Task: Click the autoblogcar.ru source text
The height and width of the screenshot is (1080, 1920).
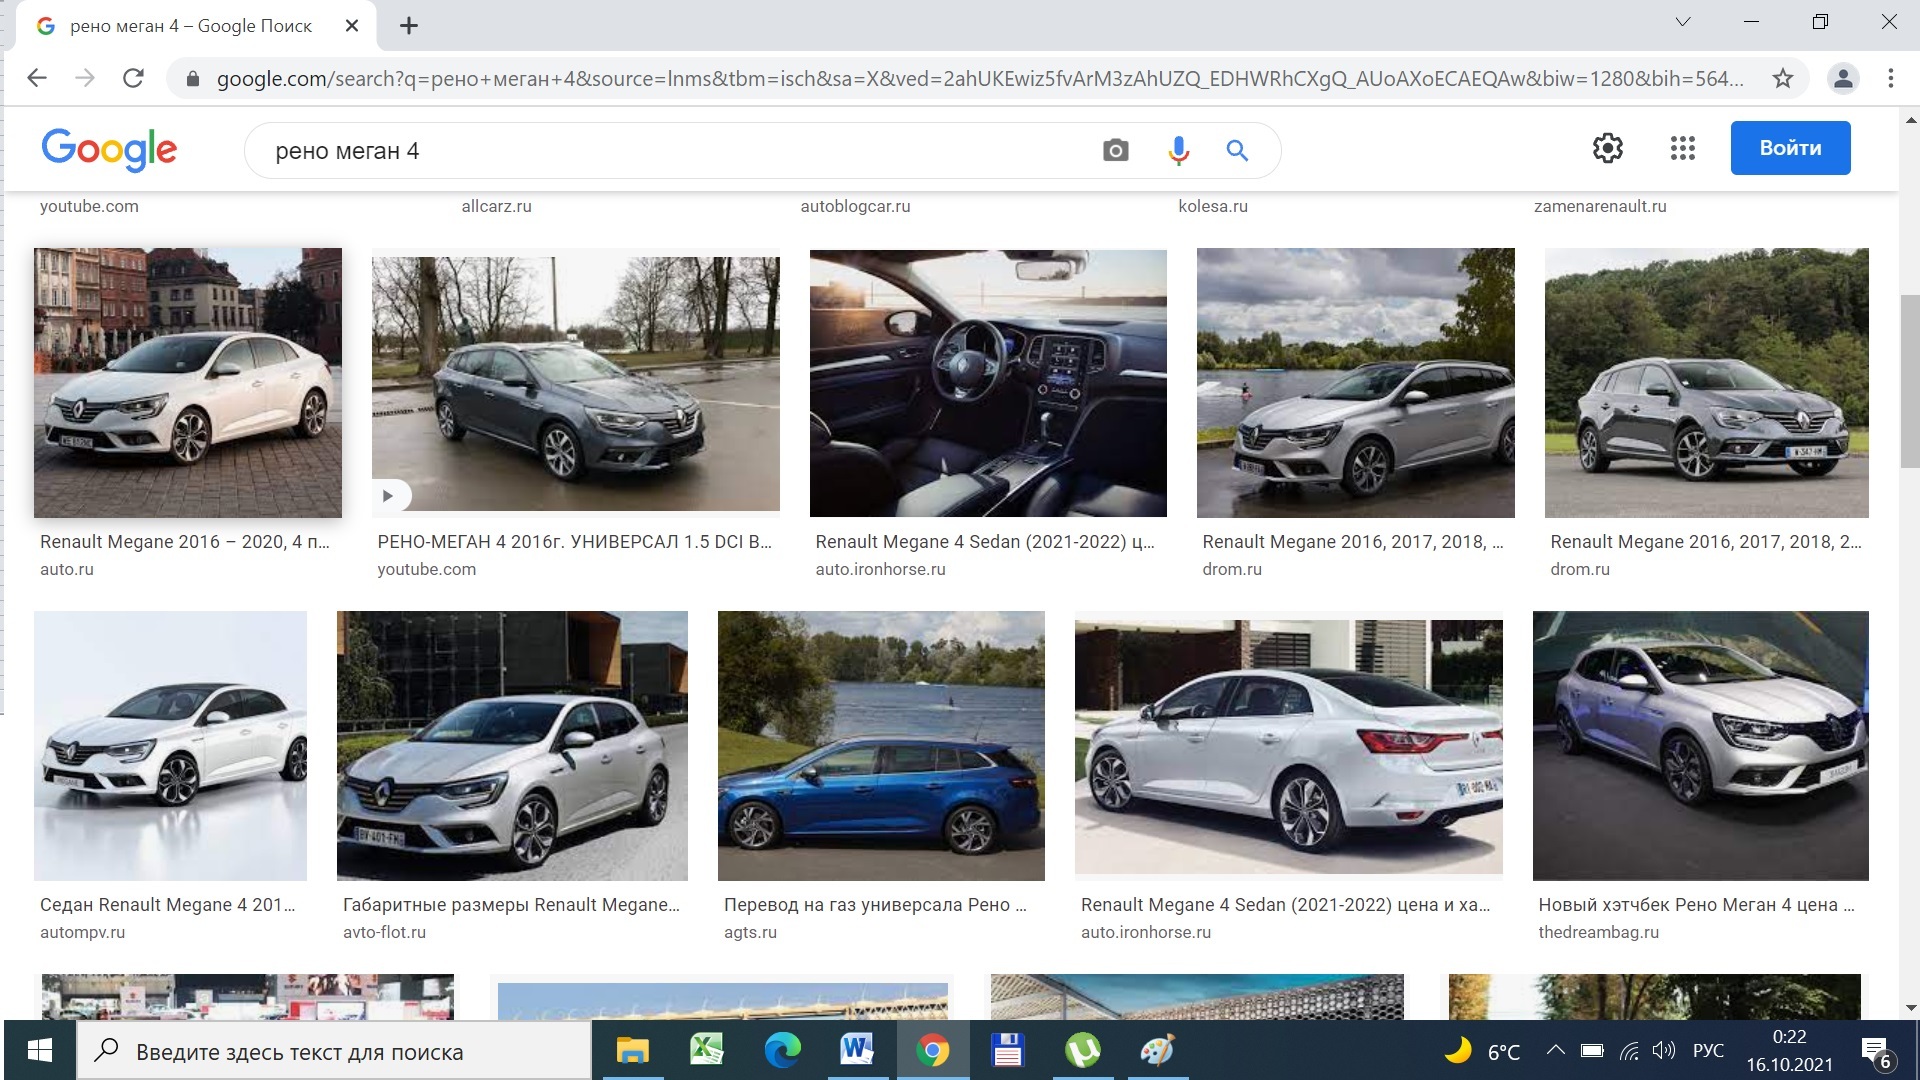Action: point(855,206)
